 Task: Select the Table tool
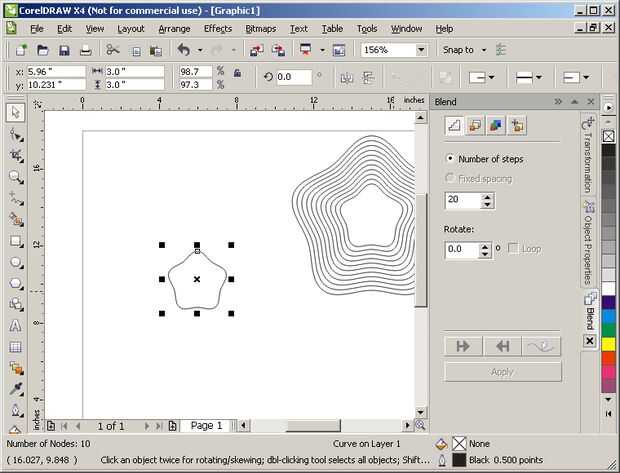coord(16,347)
